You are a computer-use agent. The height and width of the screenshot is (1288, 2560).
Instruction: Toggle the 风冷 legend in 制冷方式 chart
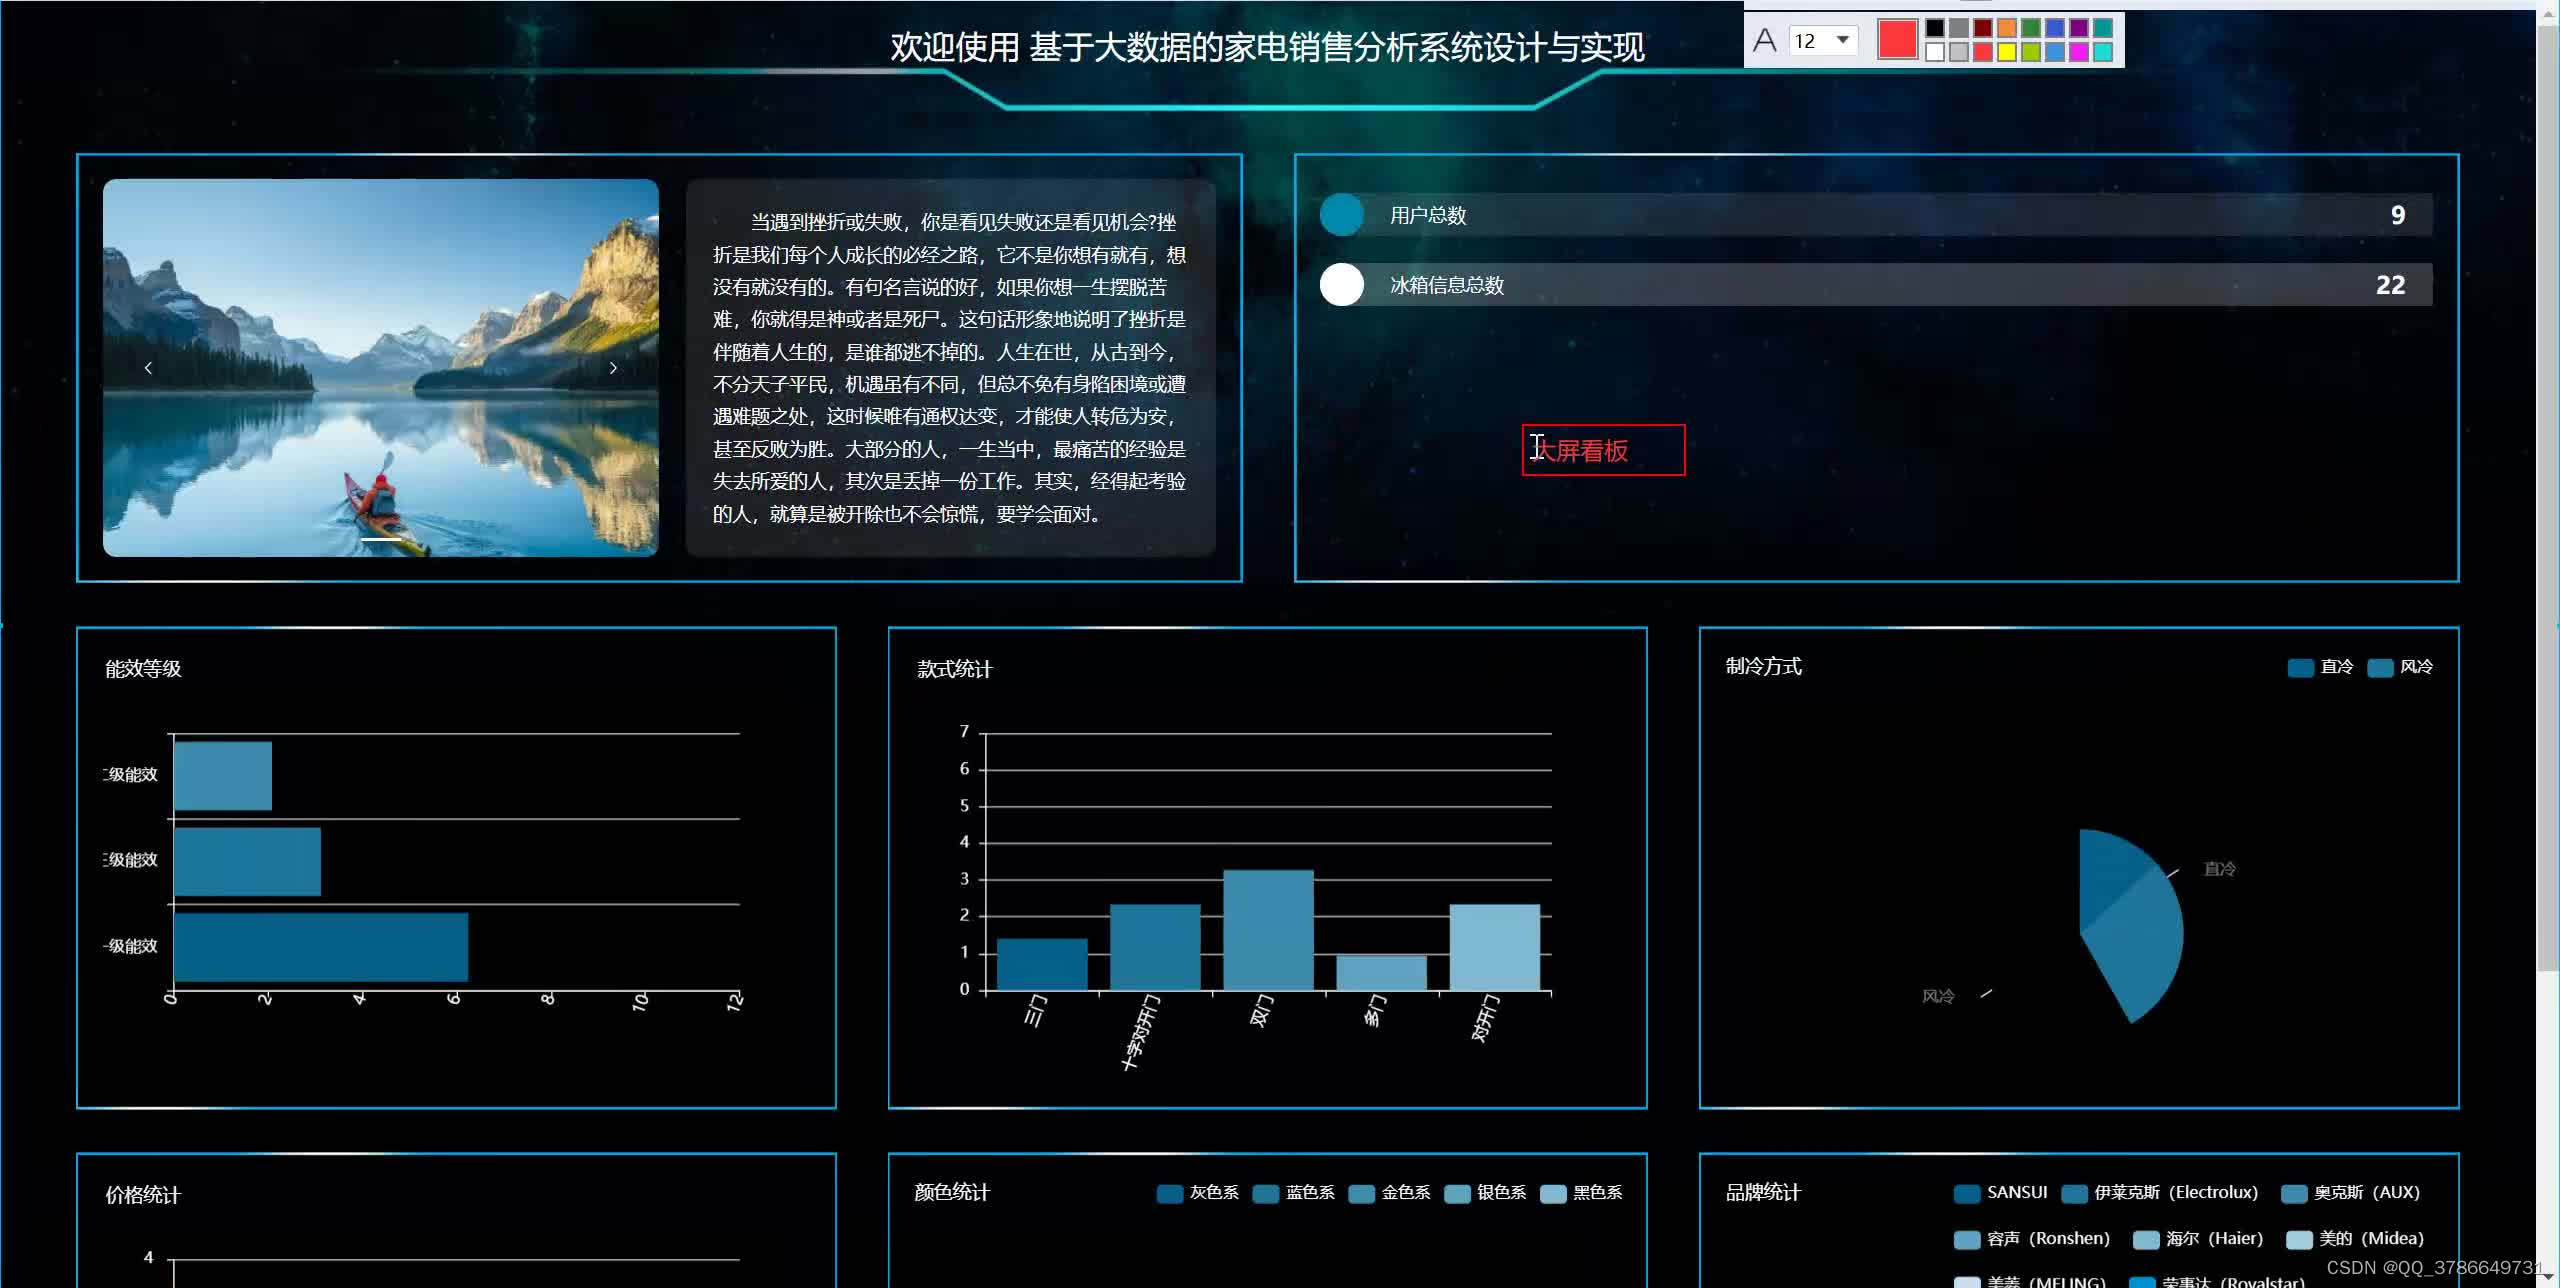click(x=2401, y=667)
